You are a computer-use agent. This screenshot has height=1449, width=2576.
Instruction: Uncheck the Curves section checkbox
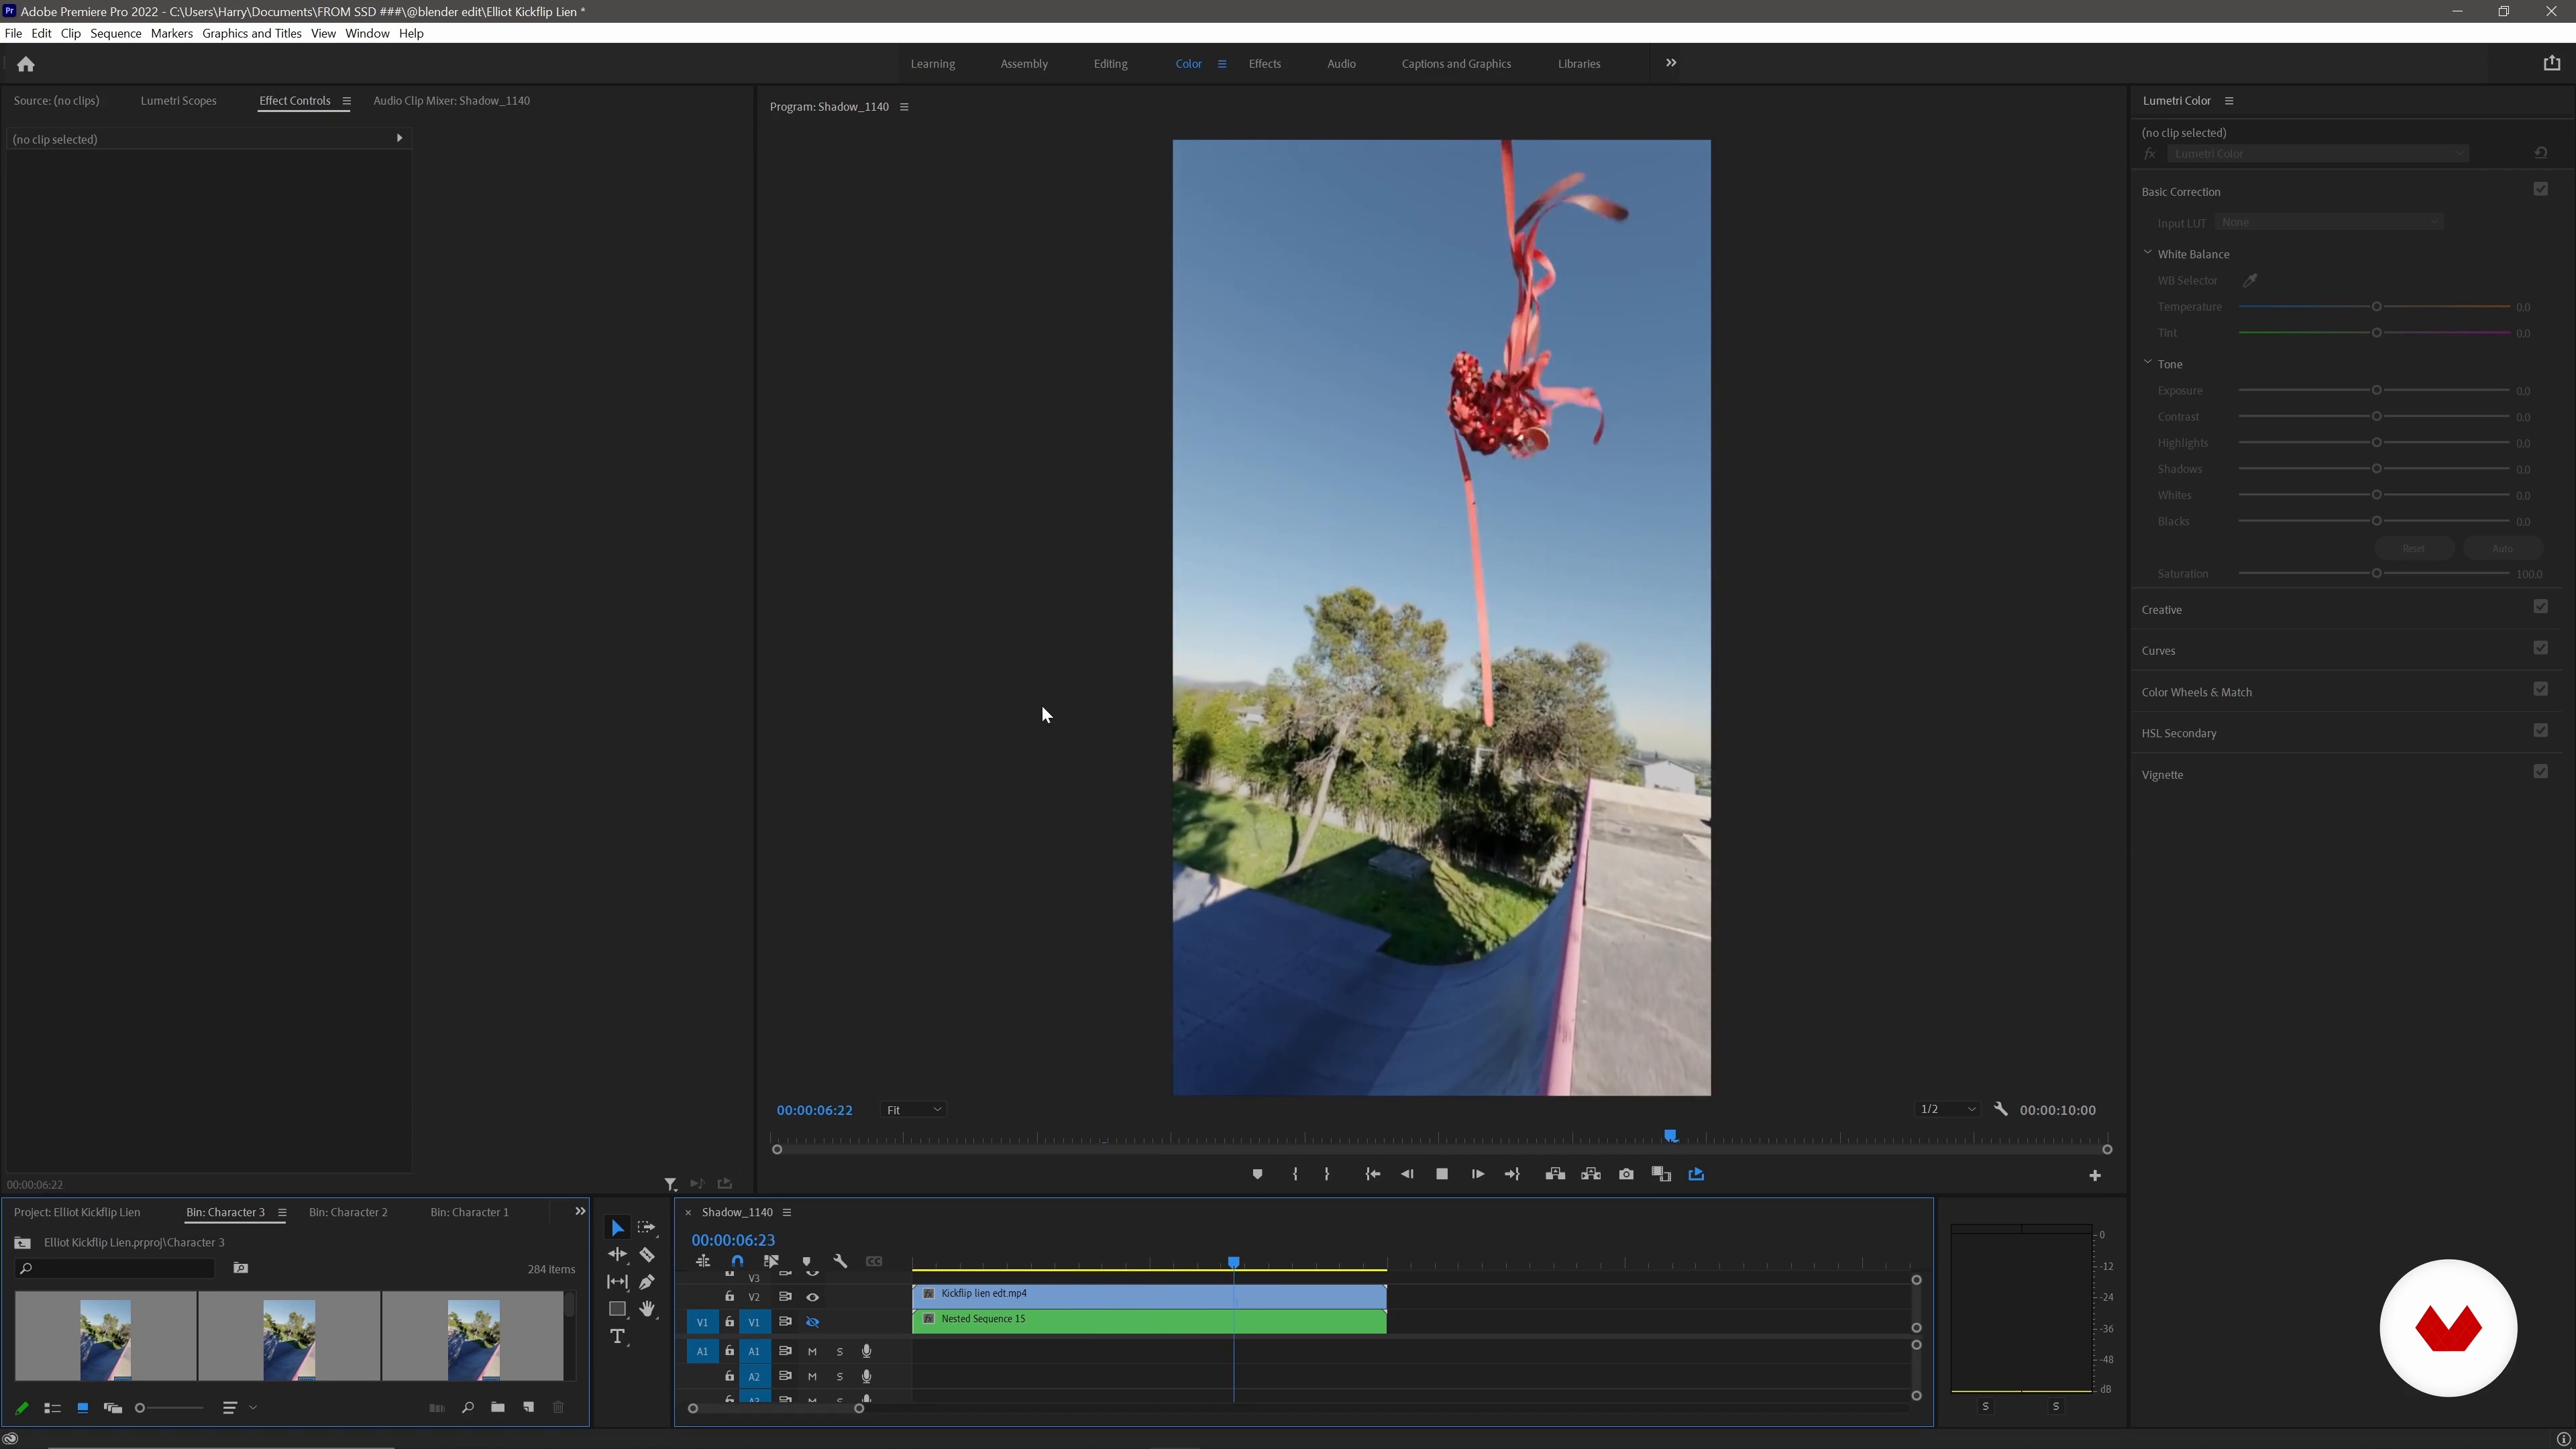(x=2540, y=648)
